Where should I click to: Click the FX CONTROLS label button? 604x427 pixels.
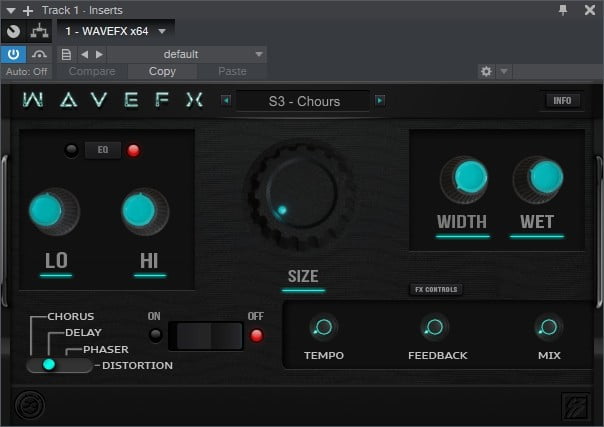pyautogui.click(x=436, y=290)
